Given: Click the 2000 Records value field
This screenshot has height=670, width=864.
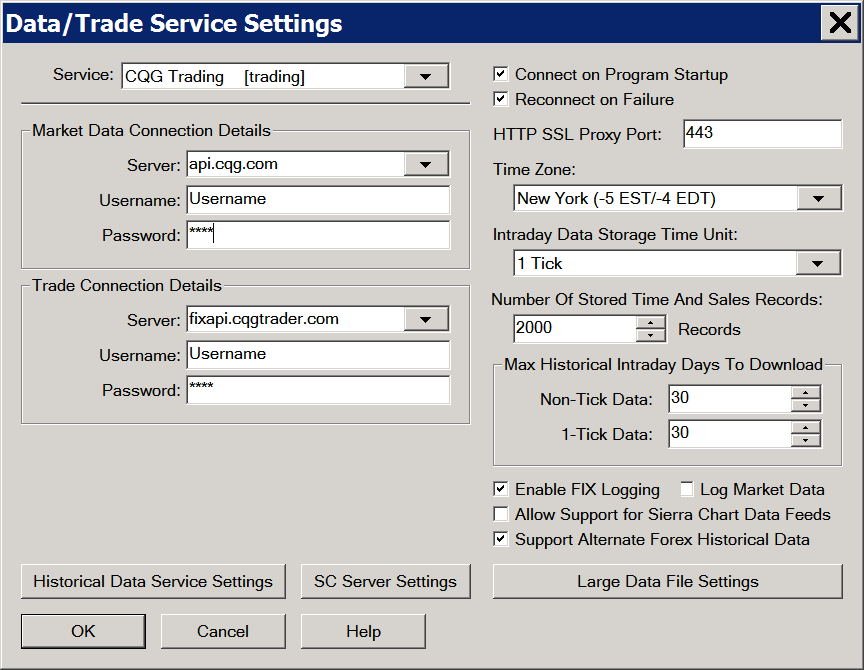Looking at the screenshot, I should pos(575,328).
